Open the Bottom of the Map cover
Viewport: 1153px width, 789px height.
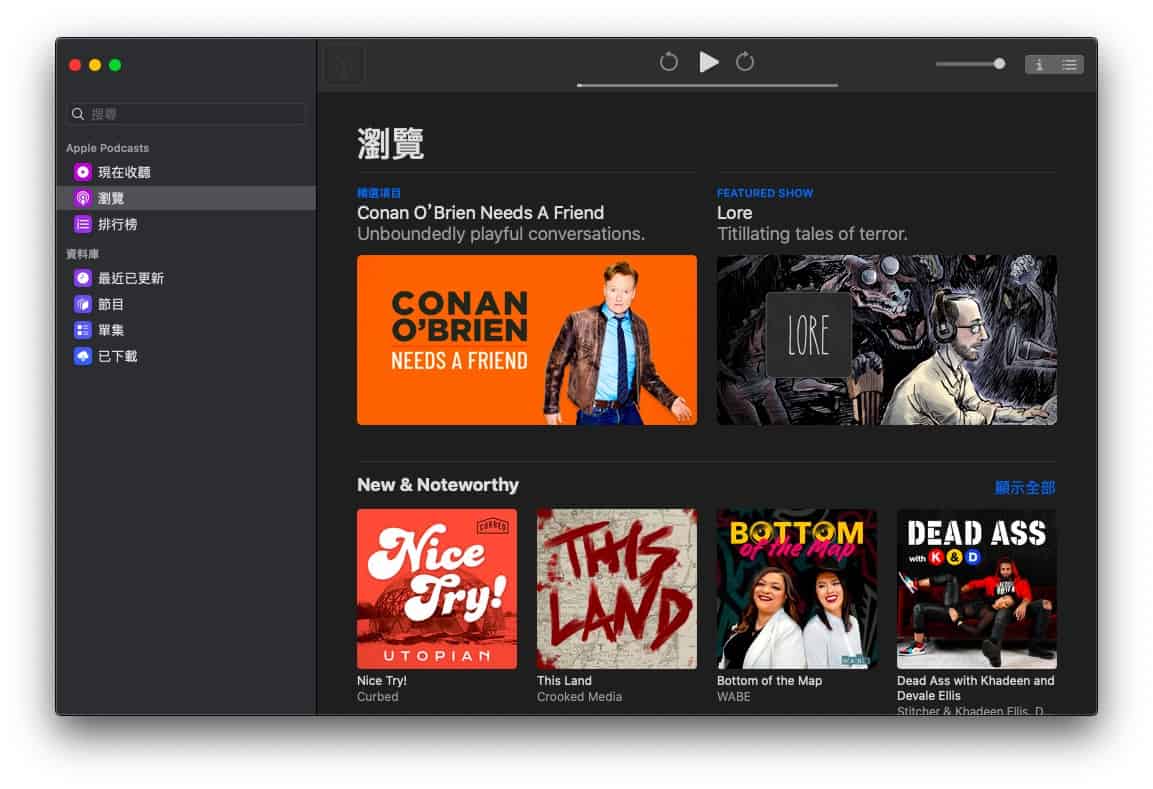click(796, 588)
